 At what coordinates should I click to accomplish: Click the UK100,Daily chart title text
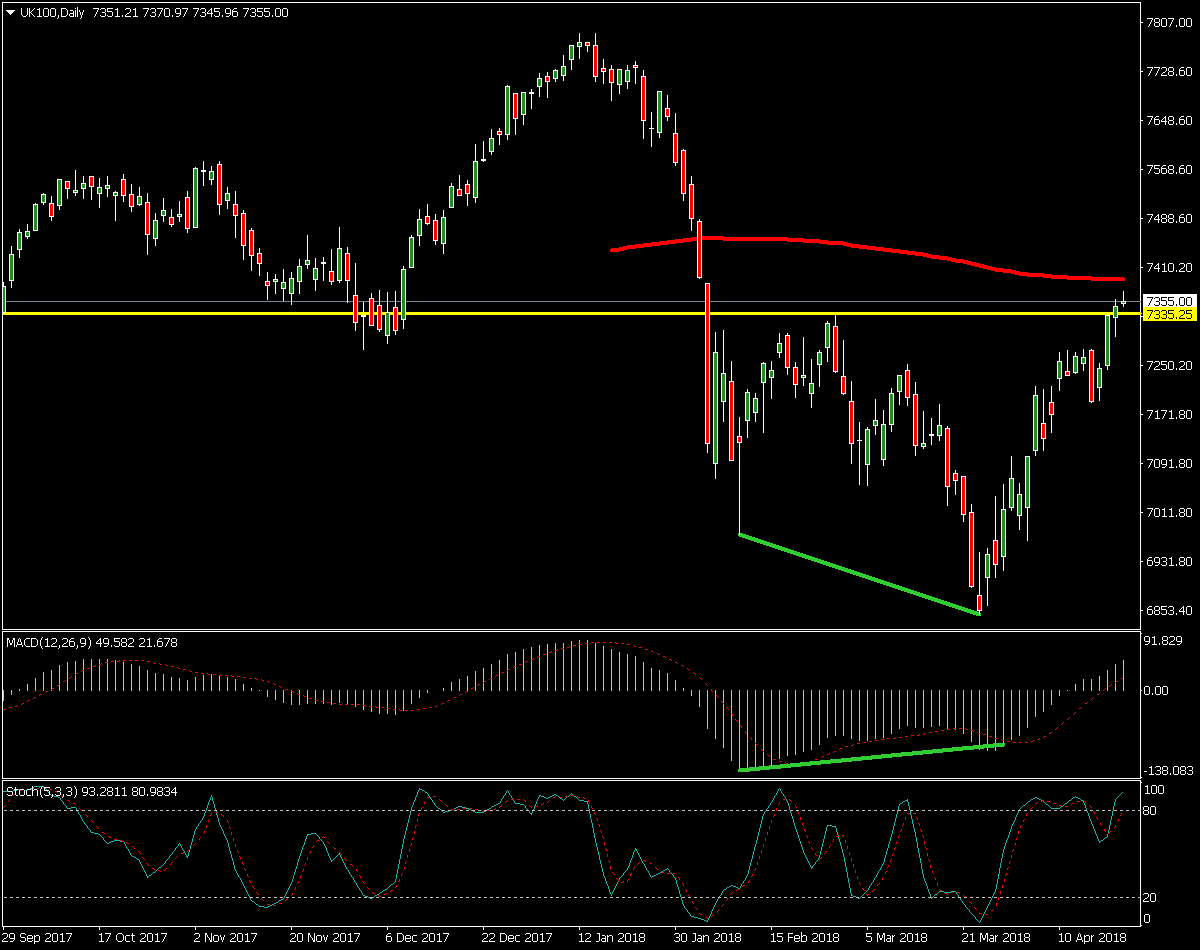(52, 13)
